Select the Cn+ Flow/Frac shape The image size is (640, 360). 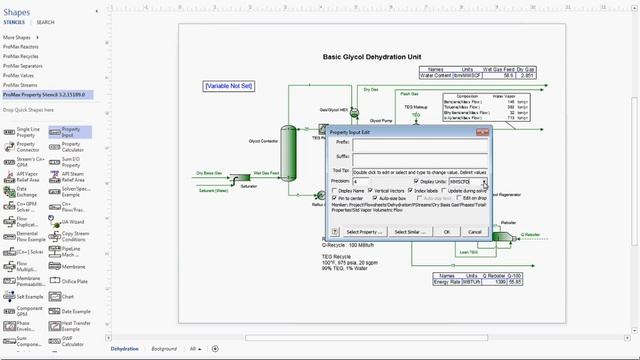coord(69,207)
